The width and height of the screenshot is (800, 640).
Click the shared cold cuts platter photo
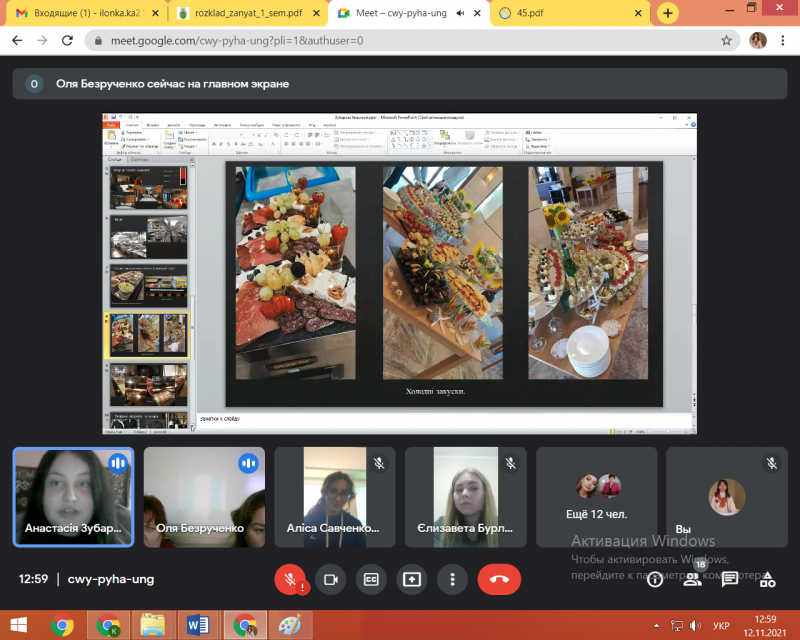pos(295,273)
